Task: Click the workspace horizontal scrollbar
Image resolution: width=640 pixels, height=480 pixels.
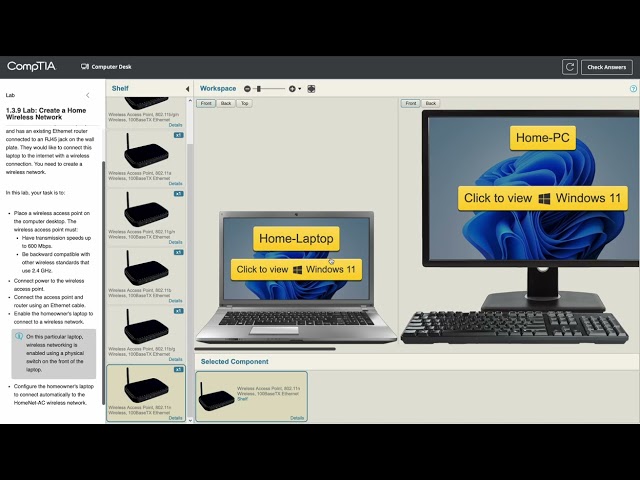Action: (265, 349)
